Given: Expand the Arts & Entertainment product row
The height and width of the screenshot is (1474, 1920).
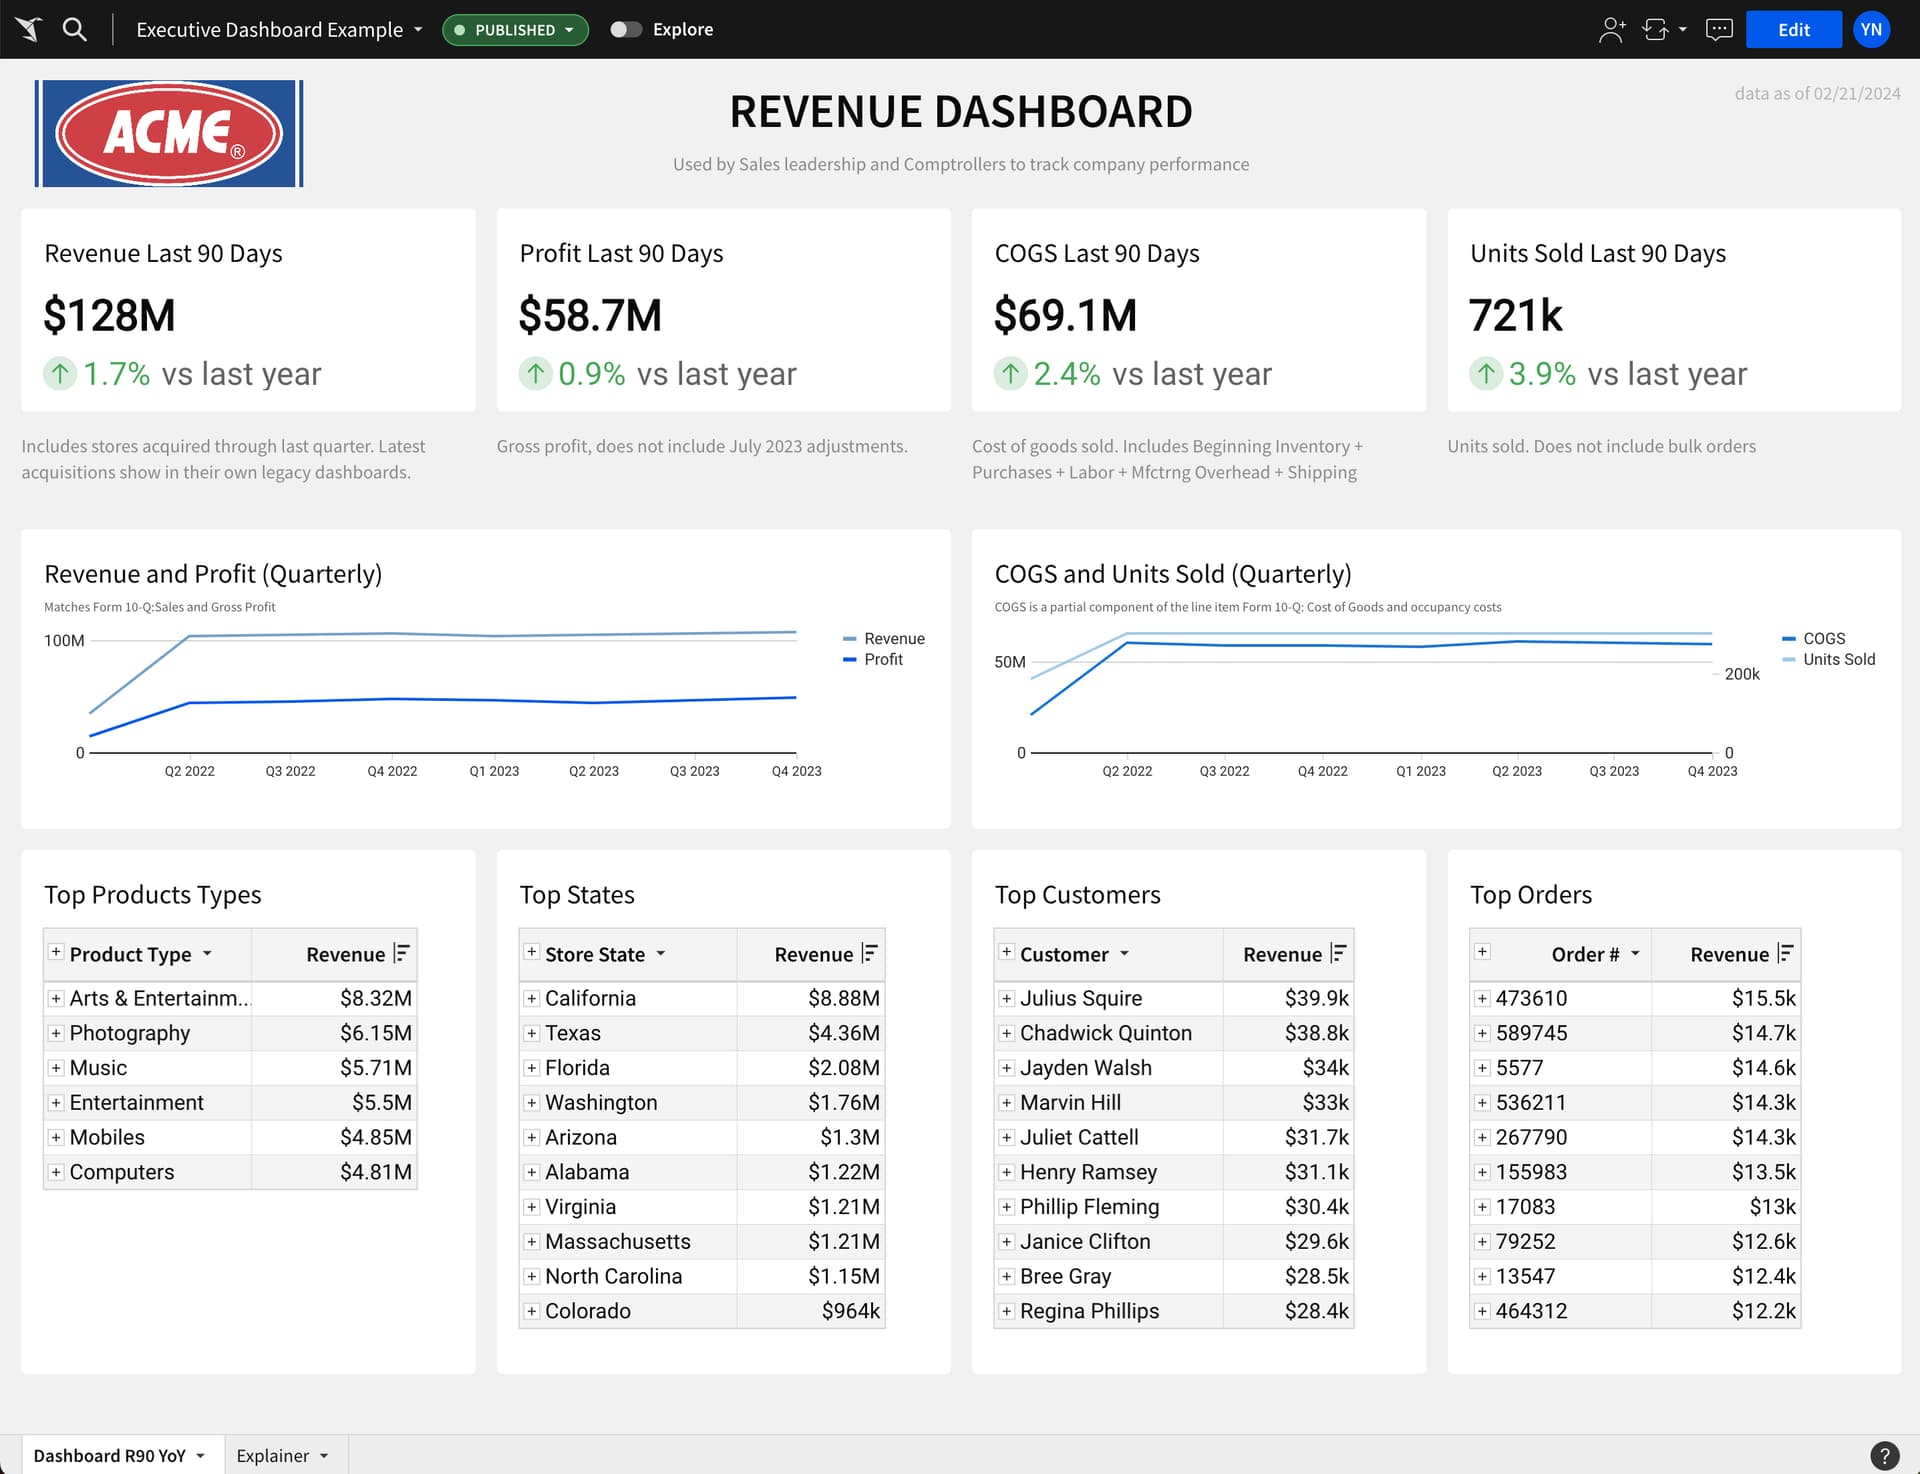Looking at the screenshot, I should 56,998.
